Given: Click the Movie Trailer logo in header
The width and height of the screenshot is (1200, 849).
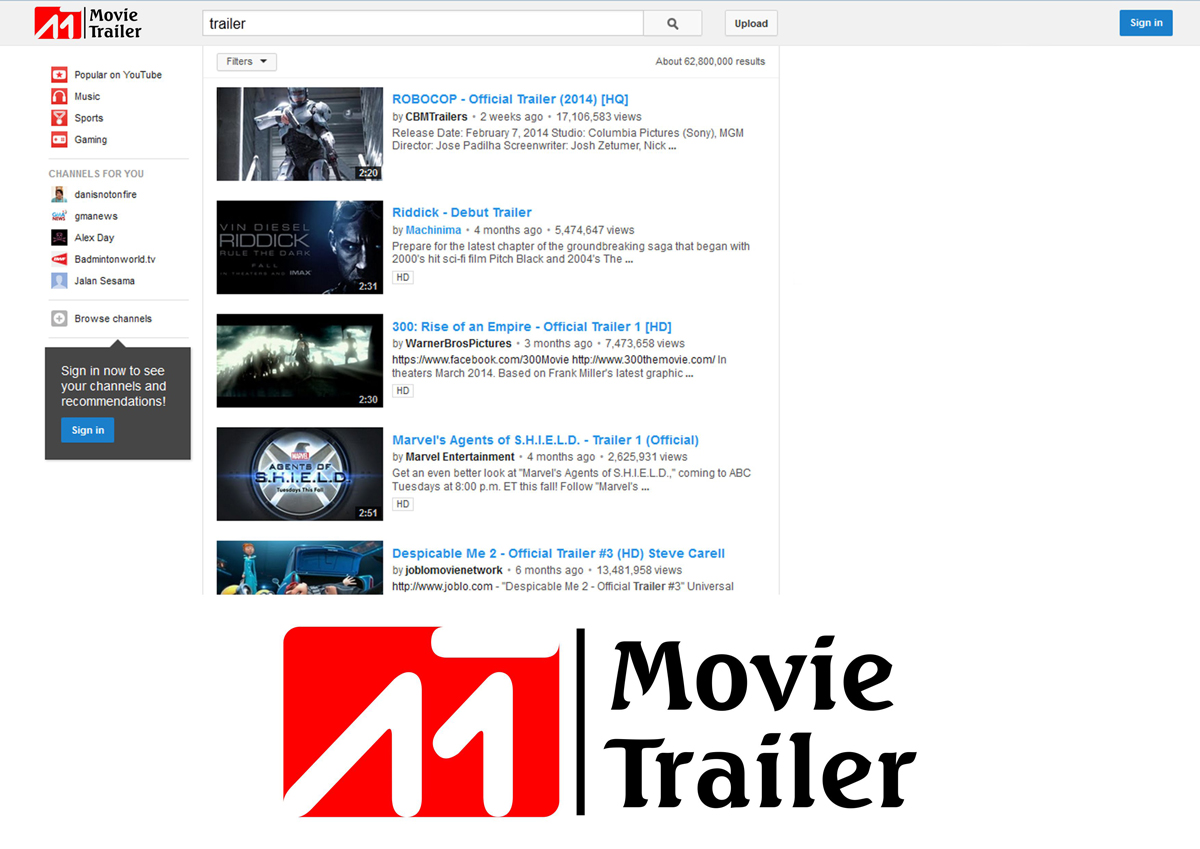Looking at the screenshot, I should pos(88,23).
